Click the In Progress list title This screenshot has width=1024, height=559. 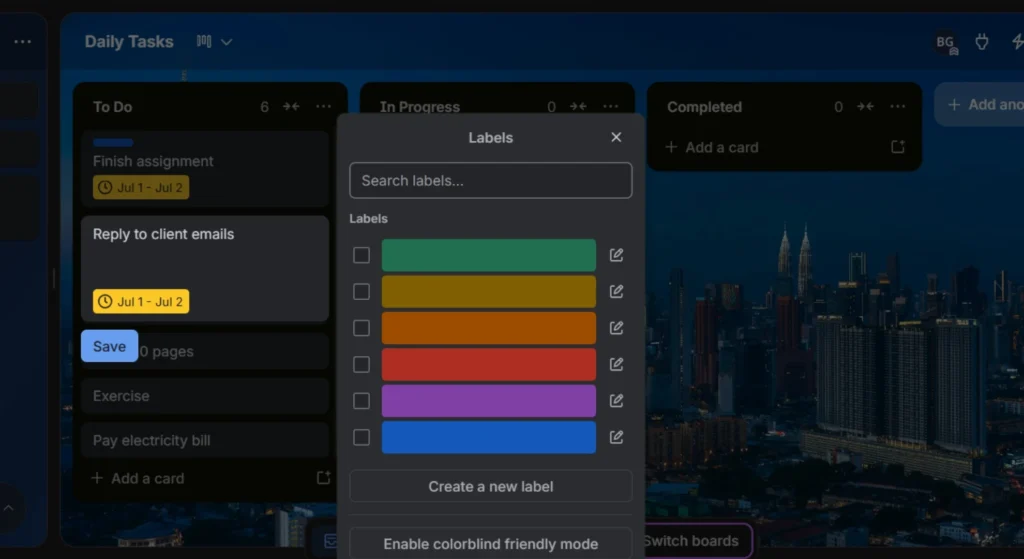[419, 107]
